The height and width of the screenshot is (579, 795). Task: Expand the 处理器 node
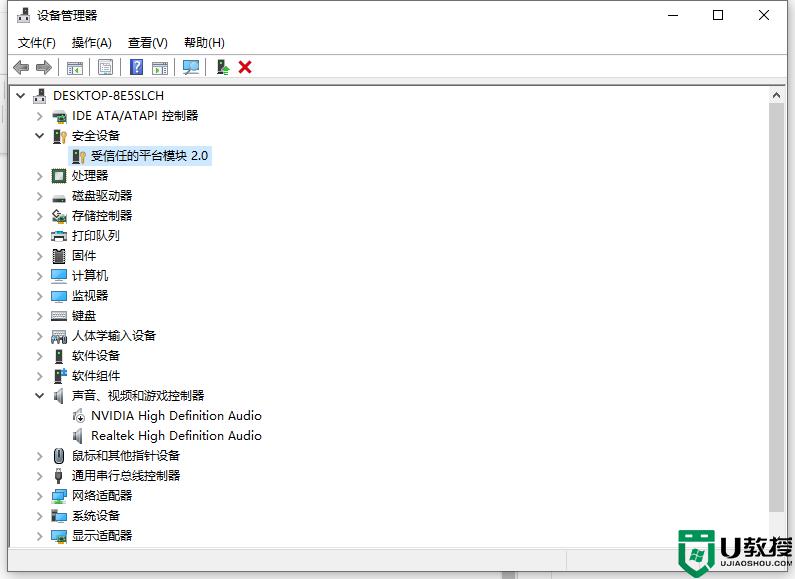click(40, 176)
